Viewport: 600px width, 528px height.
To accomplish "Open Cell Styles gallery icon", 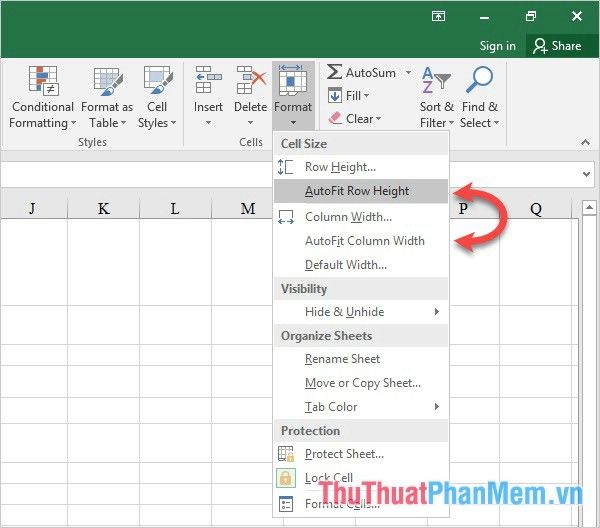I will click(158, 80).
